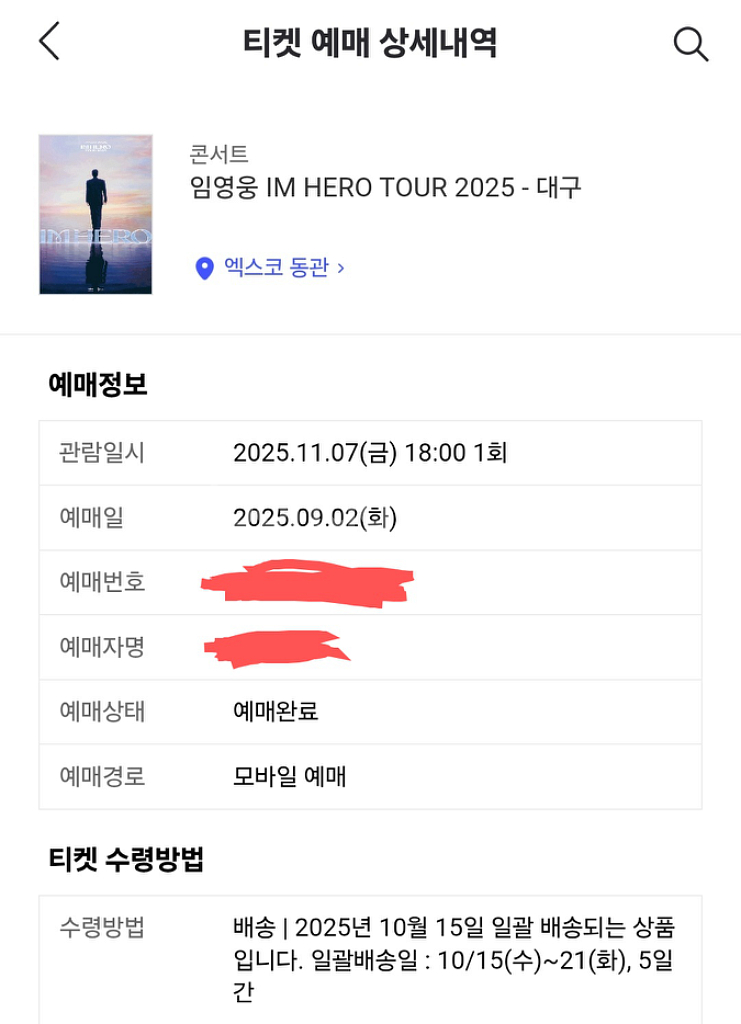Image resolution: width=741 pixels, height=1024 pixels.
Task: Select the 2025.11.07(금) 18:00 show time value
Action: [370, 453]
